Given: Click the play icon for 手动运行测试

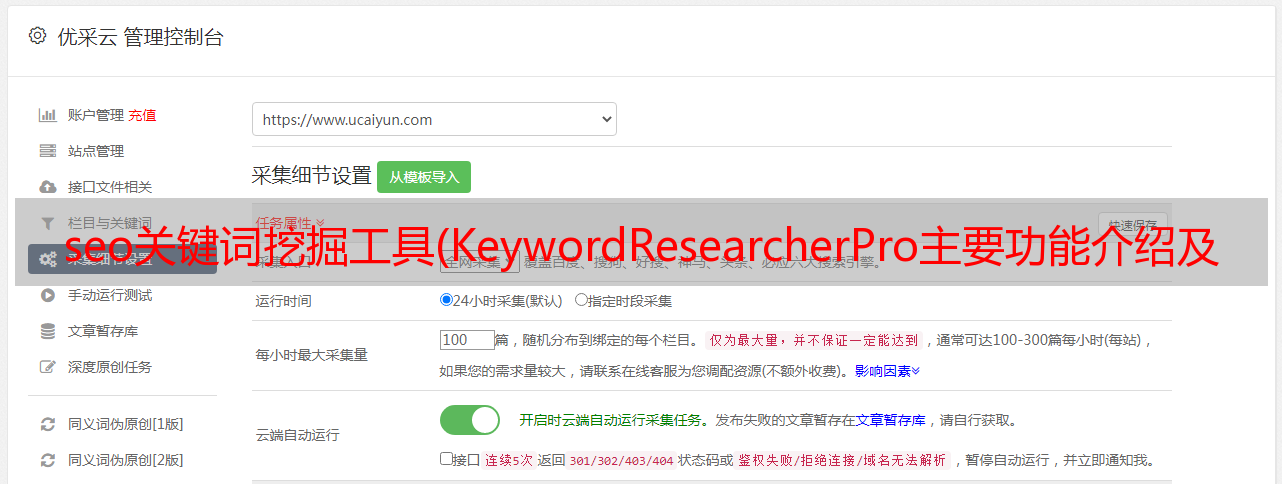Looking at the screenshot, I should click(x=47, y=295).
